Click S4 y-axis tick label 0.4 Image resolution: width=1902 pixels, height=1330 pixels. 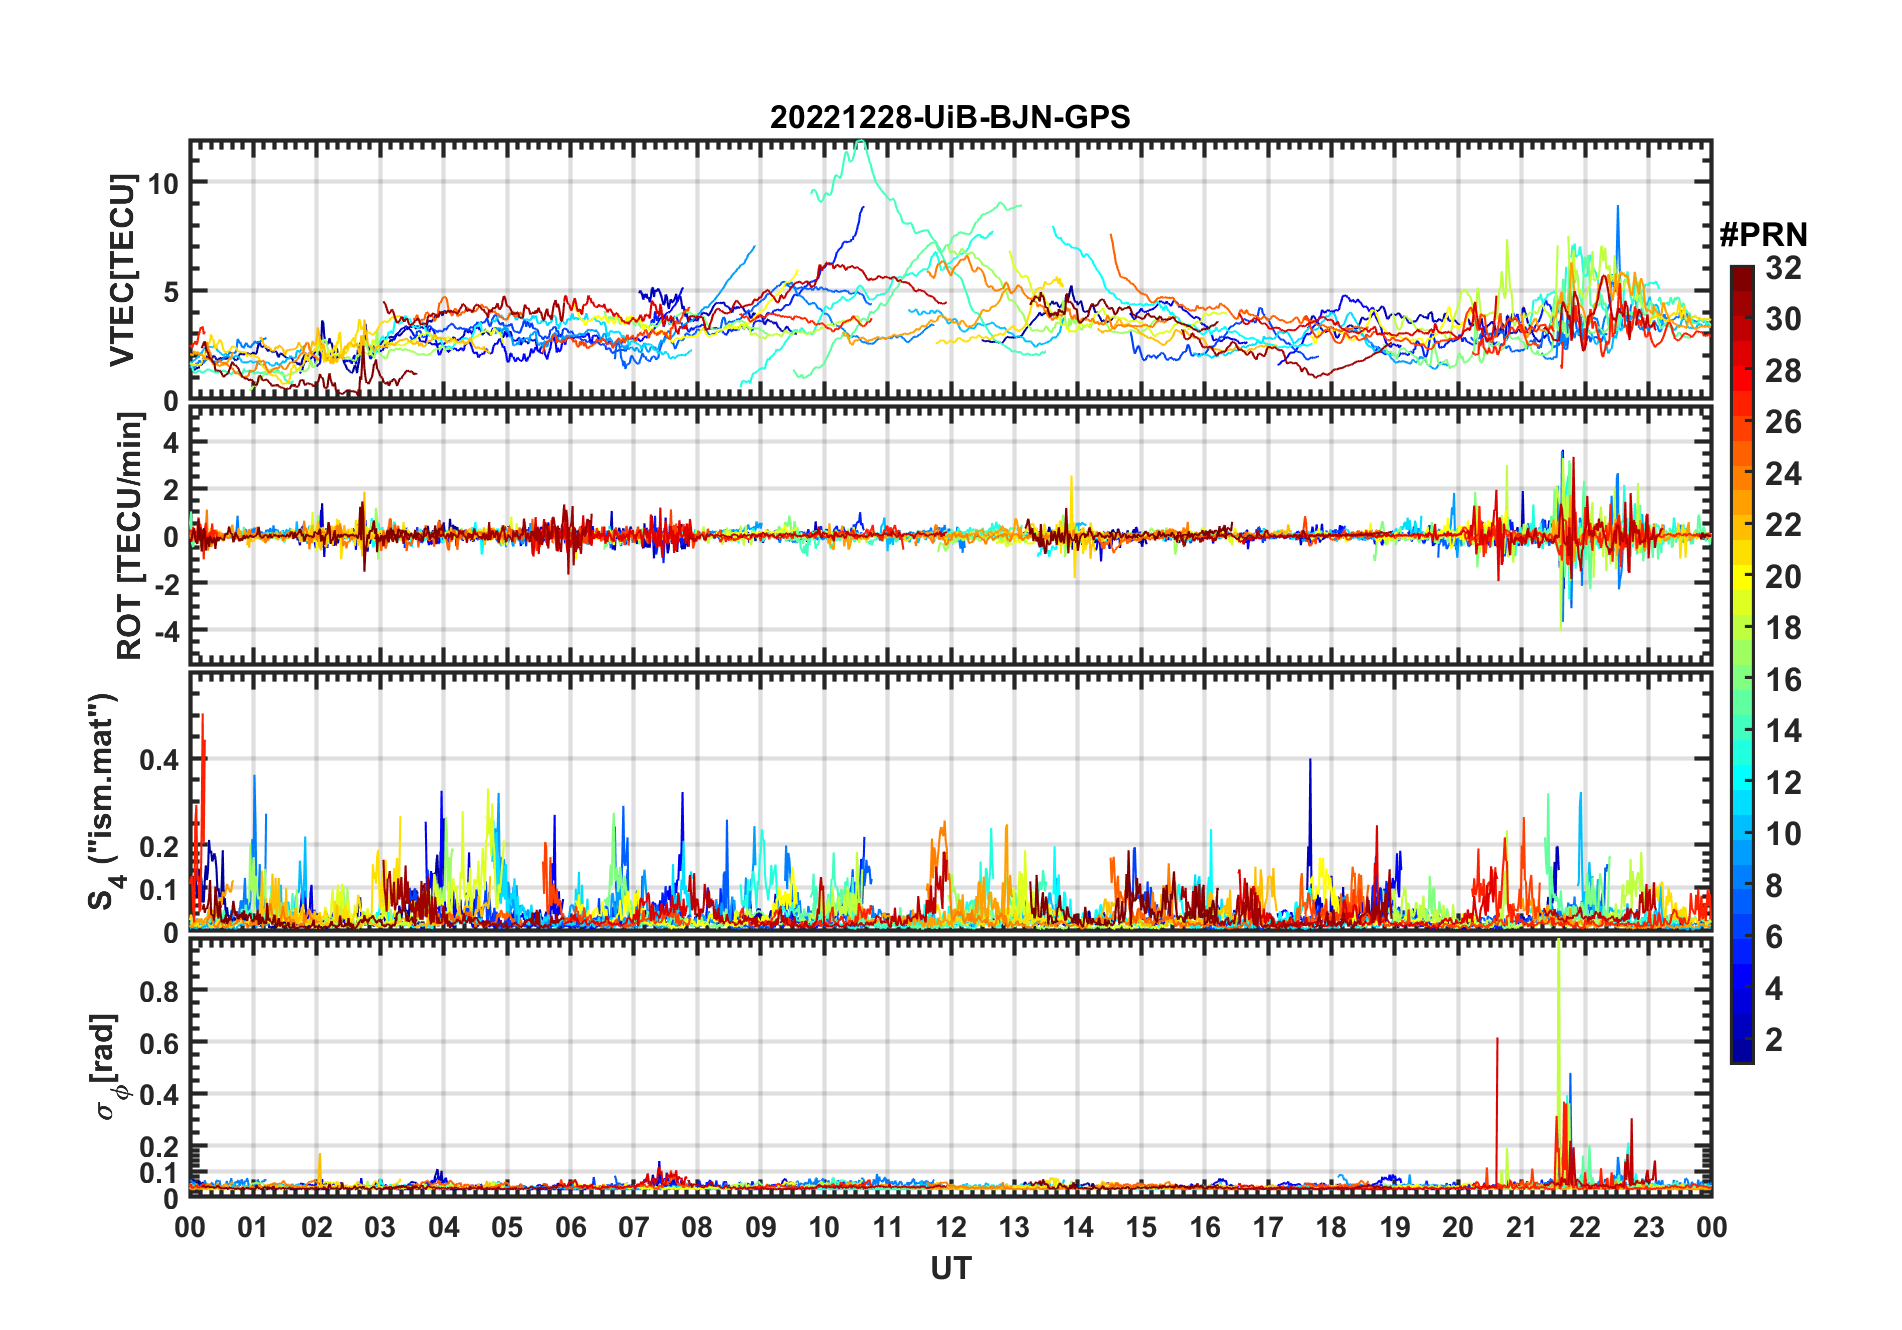pyautogui.click(x=159, y=760)
